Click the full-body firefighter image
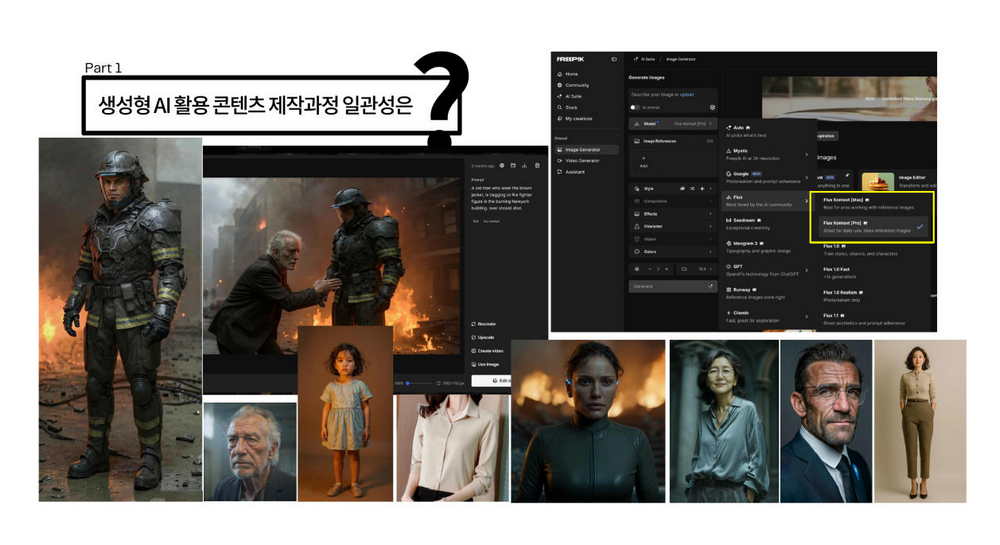The image size is (1000, 545). (121, 319)
